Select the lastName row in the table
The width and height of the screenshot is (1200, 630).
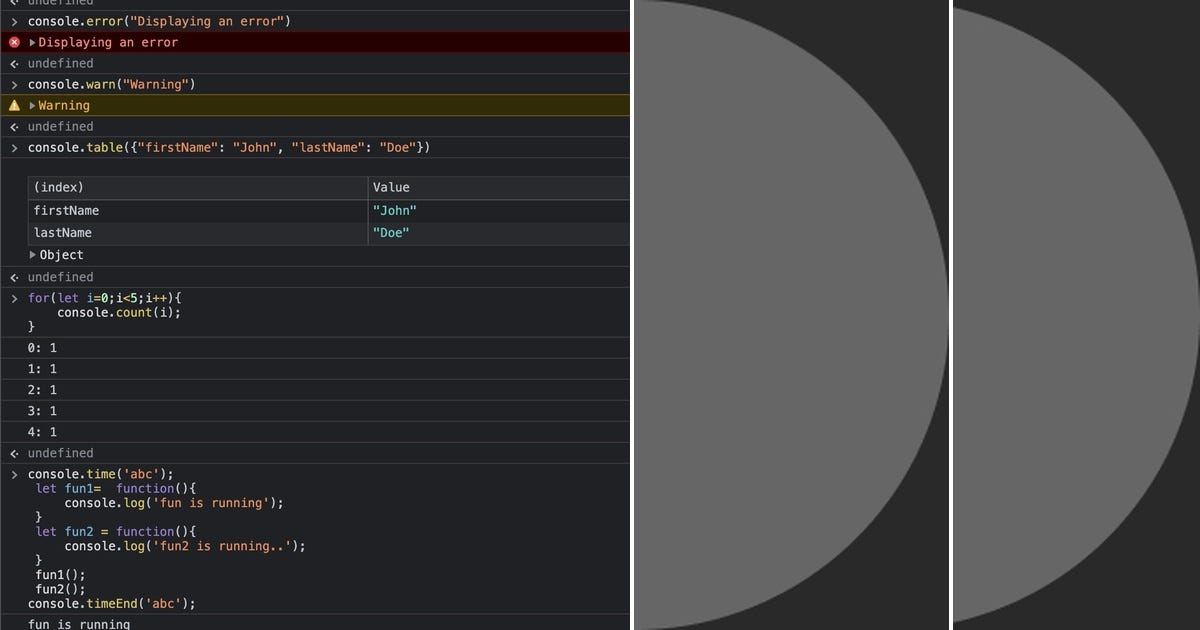[65, 232]
